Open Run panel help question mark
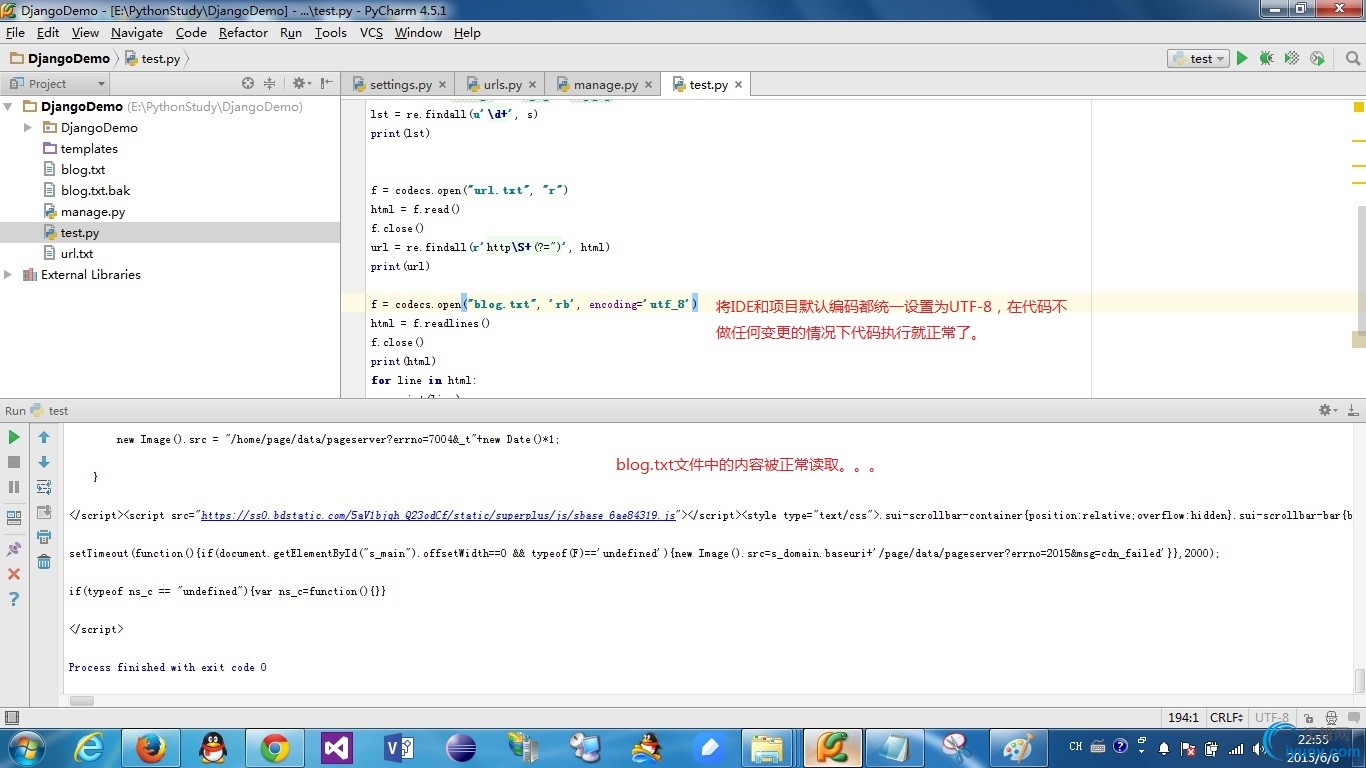This screenshot has height=768, width=1366. pos(14,599)
